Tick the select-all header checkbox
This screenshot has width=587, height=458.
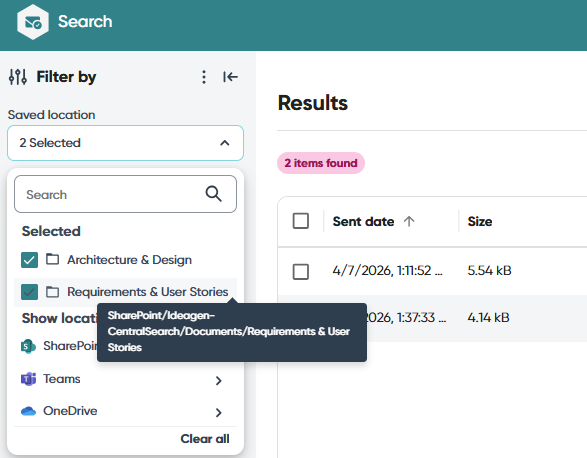click(x=301, y=221)
